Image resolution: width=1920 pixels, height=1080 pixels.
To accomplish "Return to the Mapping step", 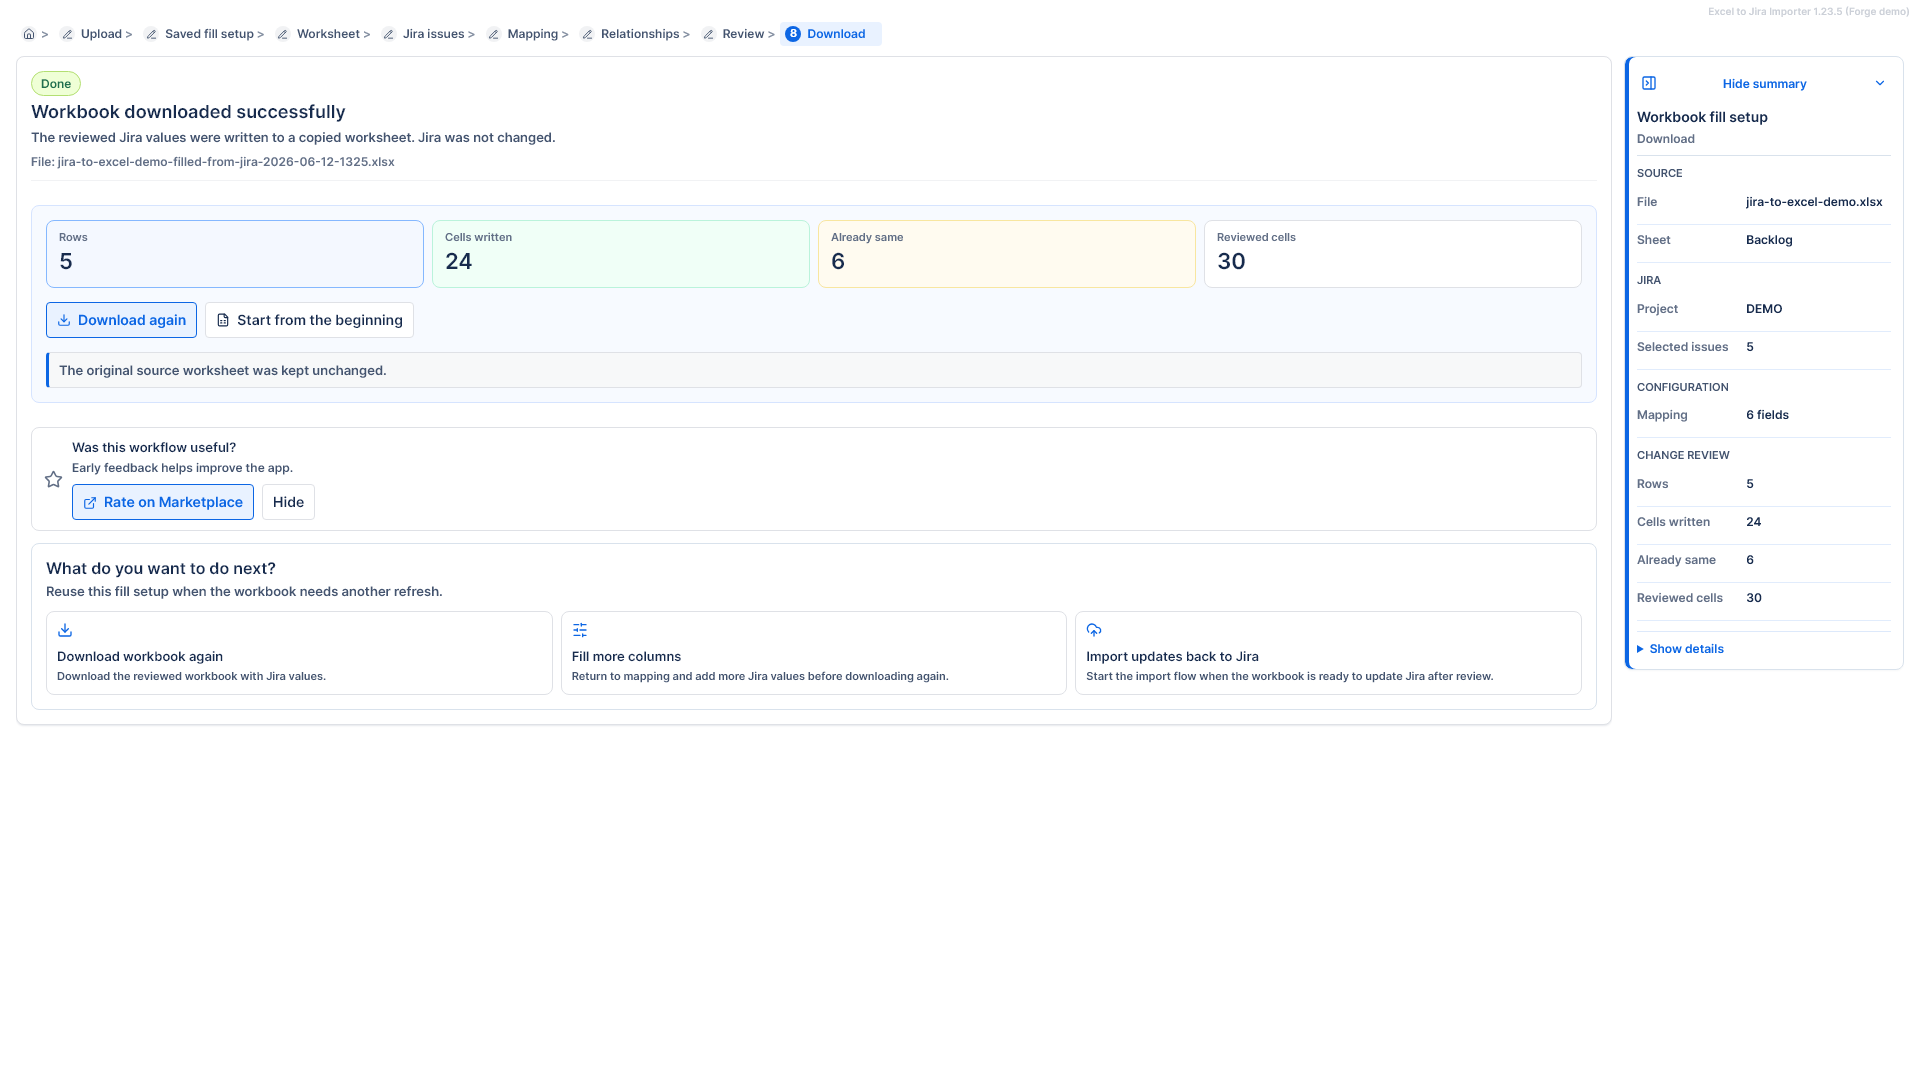I will 532,34.
